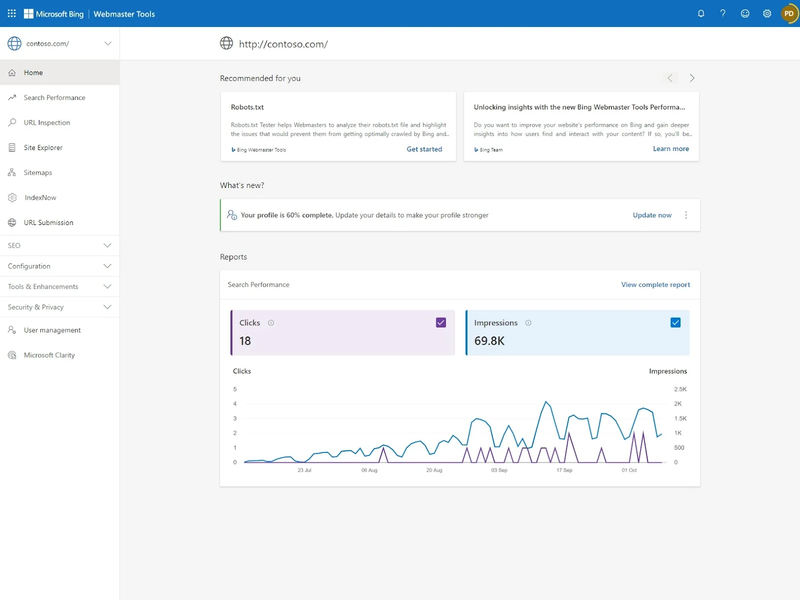Uncheck the Clicks metric checkbox
Image resolution: width=800 pixels, height=600 pixels.
(441, 323)
